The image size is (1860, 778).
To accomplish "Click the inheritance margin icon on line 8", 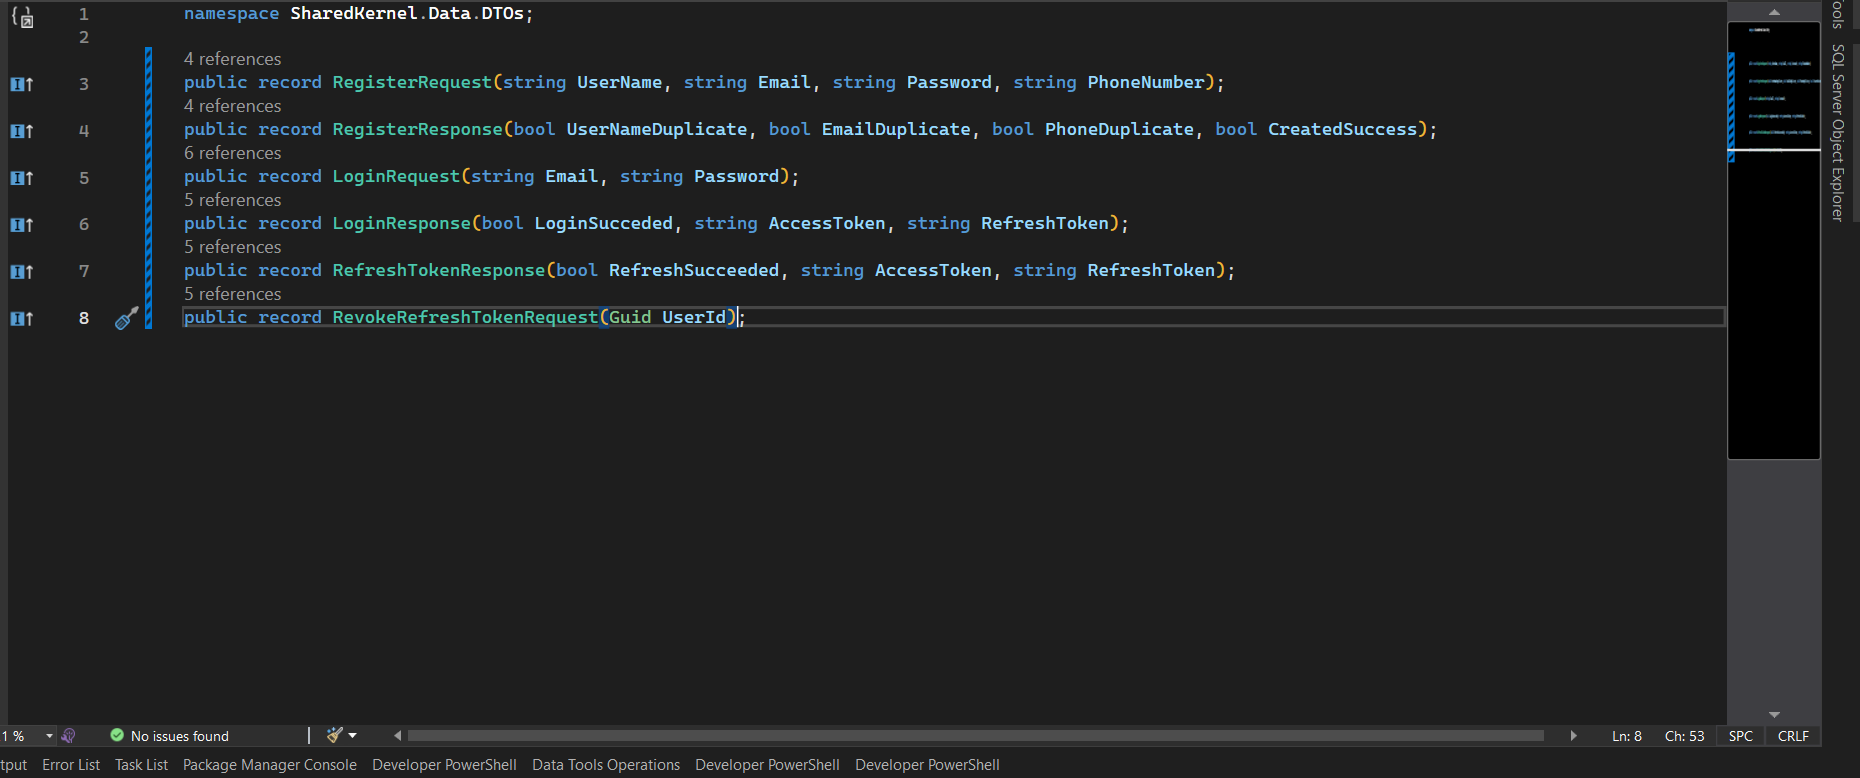I will coord(22,319).
